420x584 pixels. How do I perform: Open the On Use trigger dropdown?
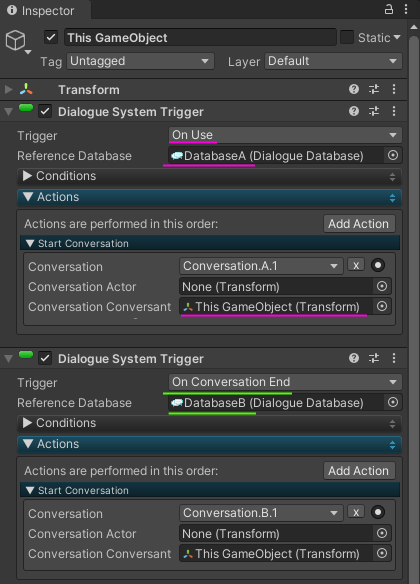pyautogui.click(x=285, y=135)
